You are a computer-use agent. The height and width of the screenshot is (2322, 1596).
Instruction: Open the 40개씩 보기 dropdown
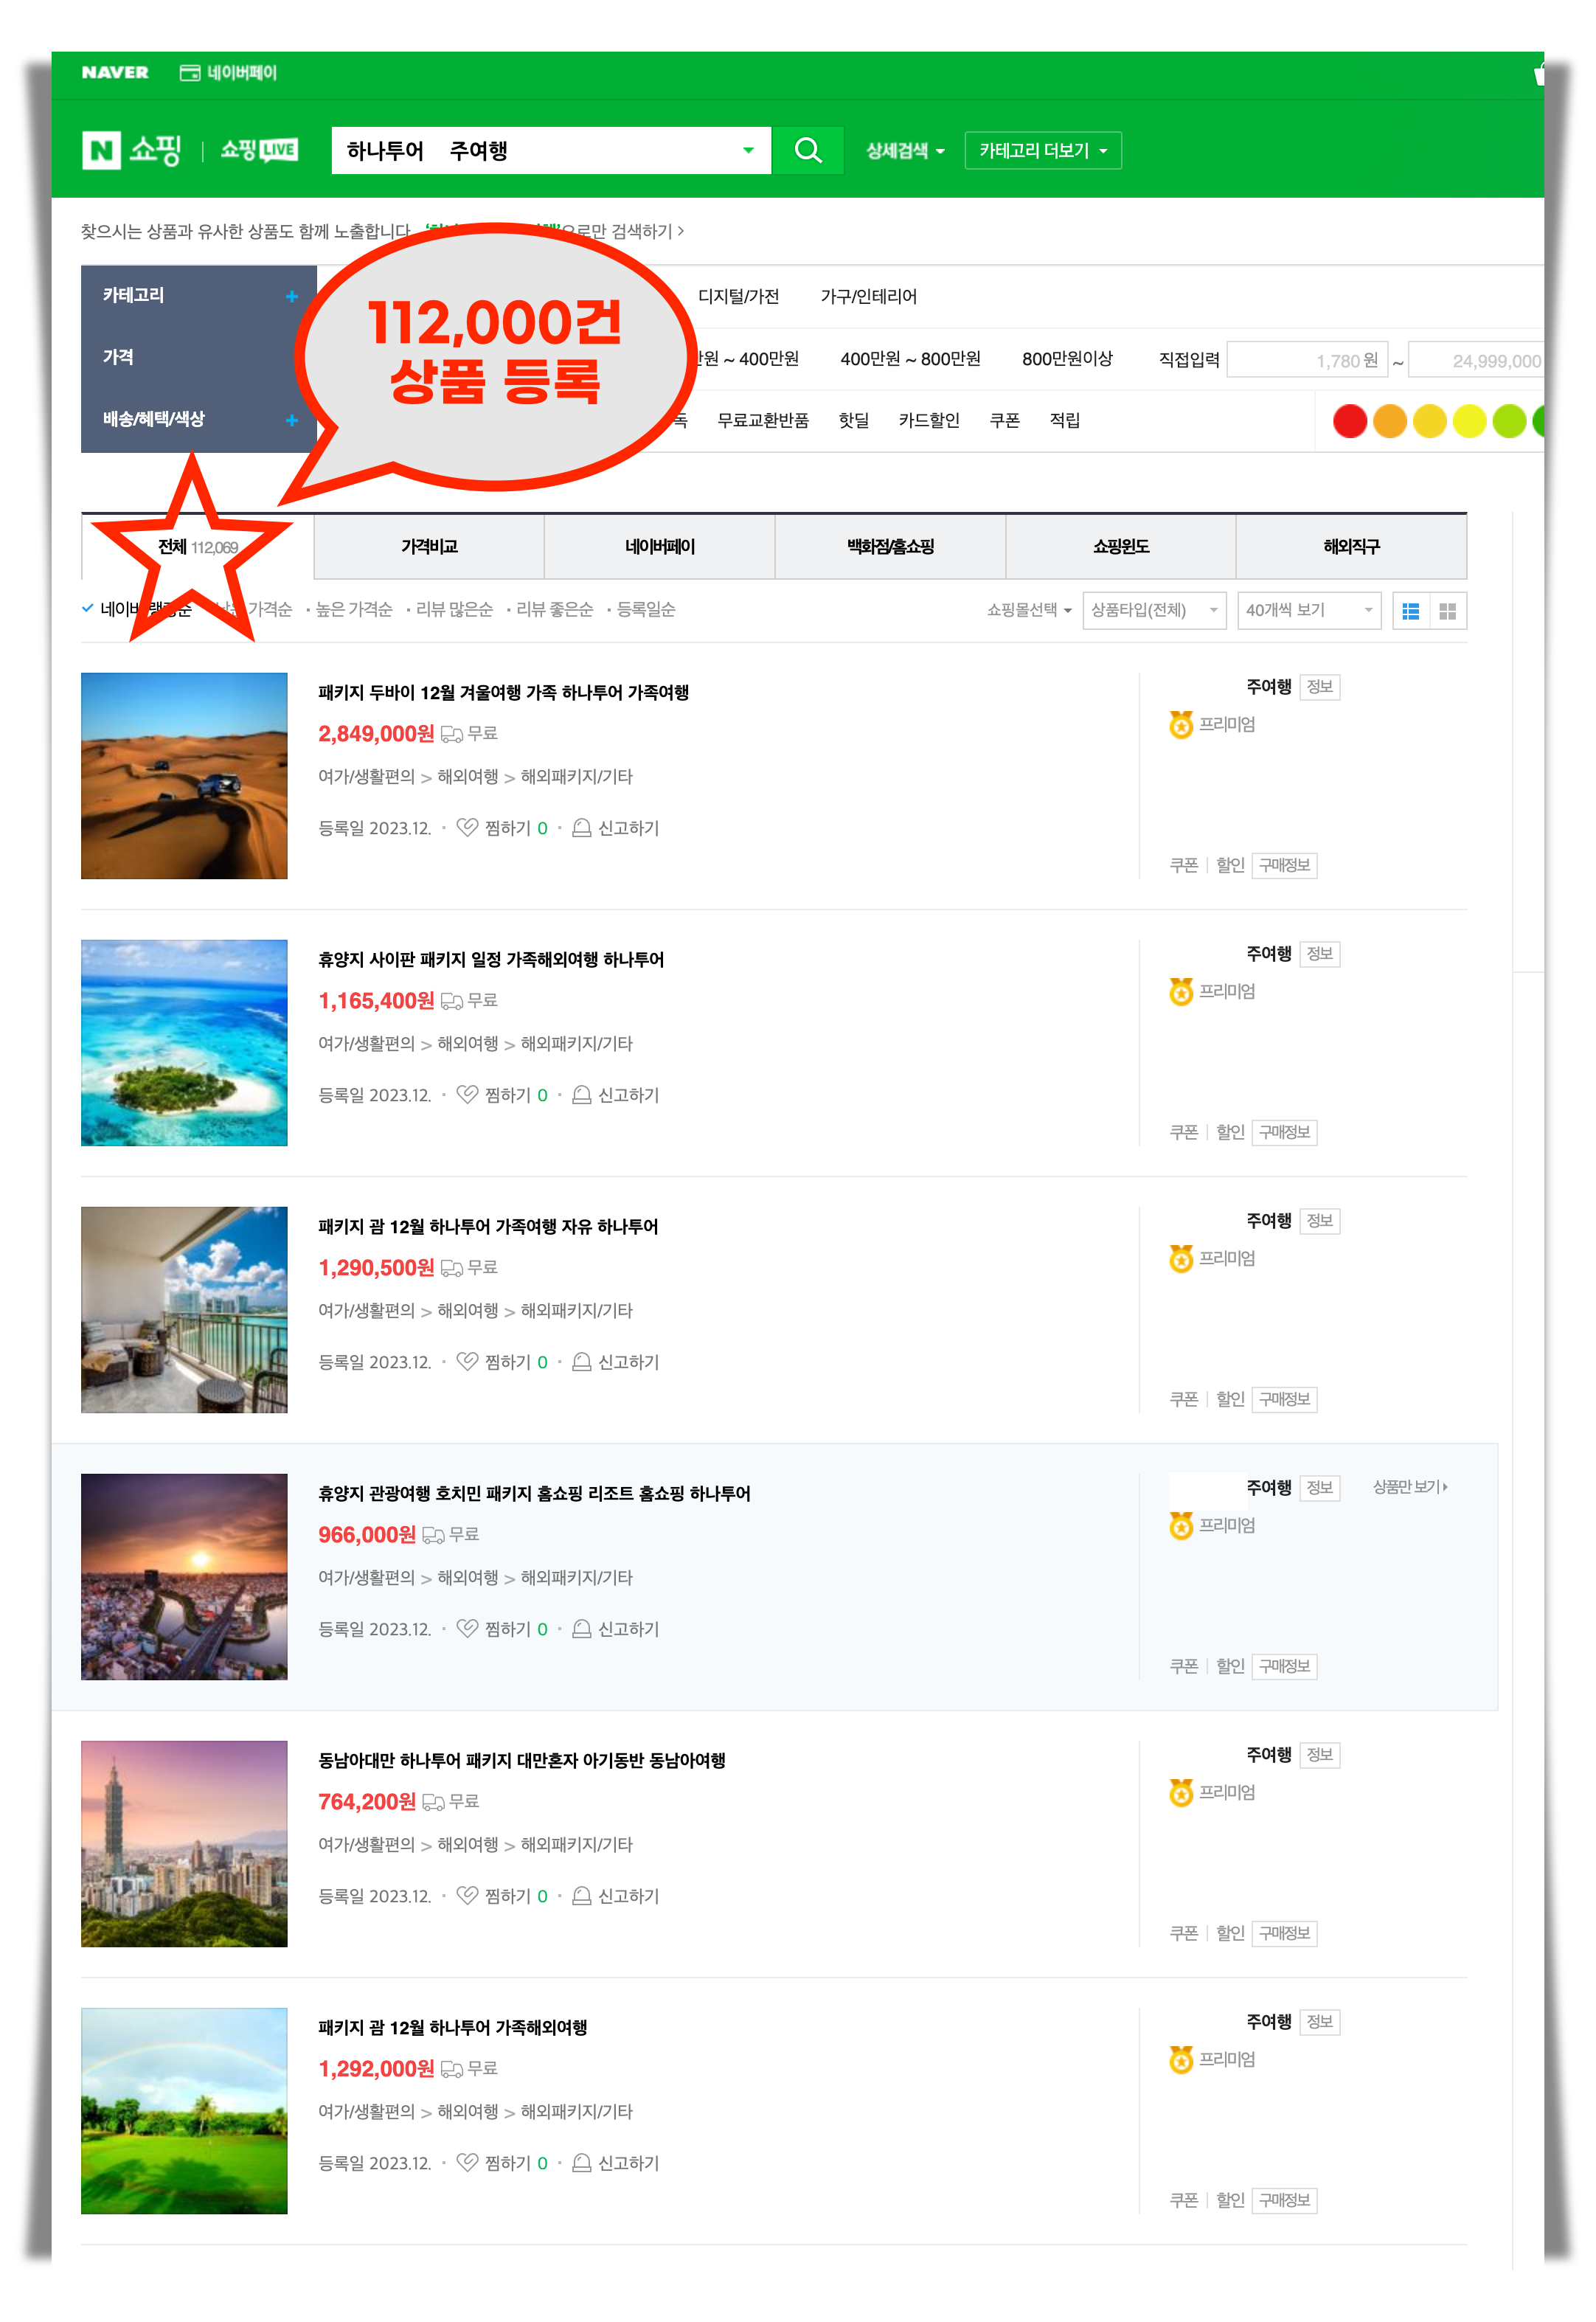(1309, 610)
